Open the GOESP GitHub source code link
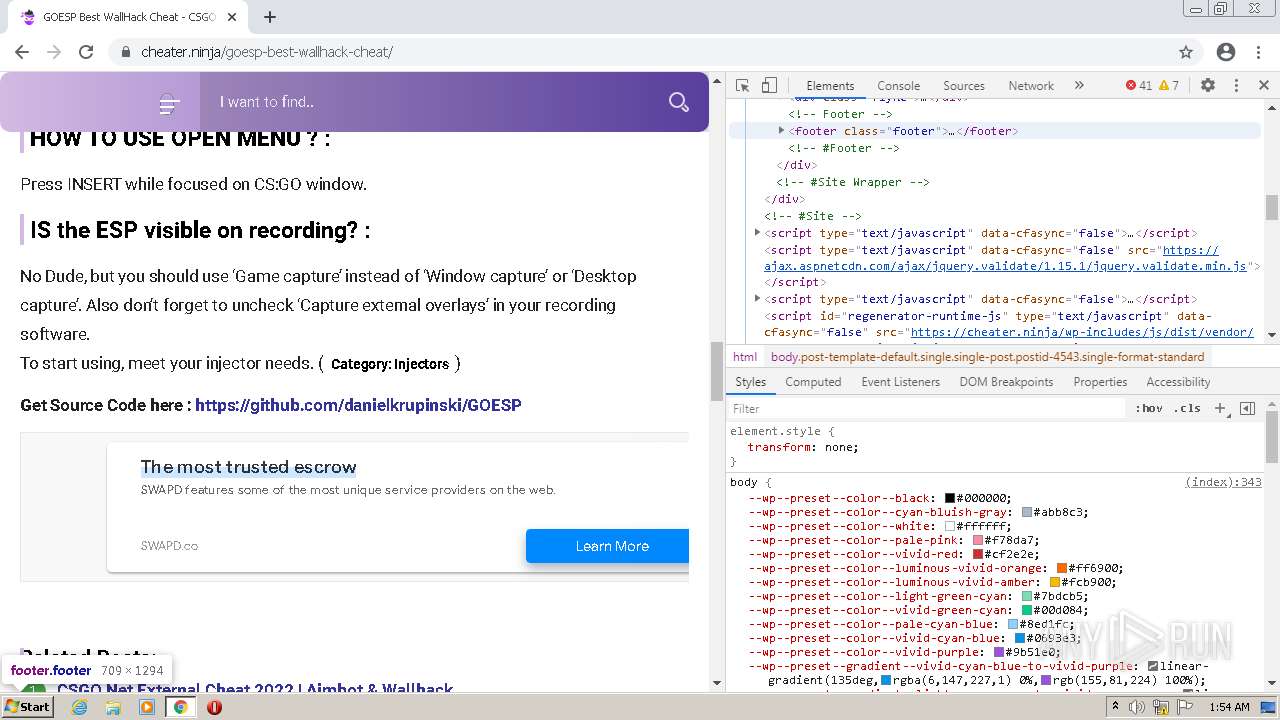This screenshot has width=1280, height=720. [x=358, y=405]
